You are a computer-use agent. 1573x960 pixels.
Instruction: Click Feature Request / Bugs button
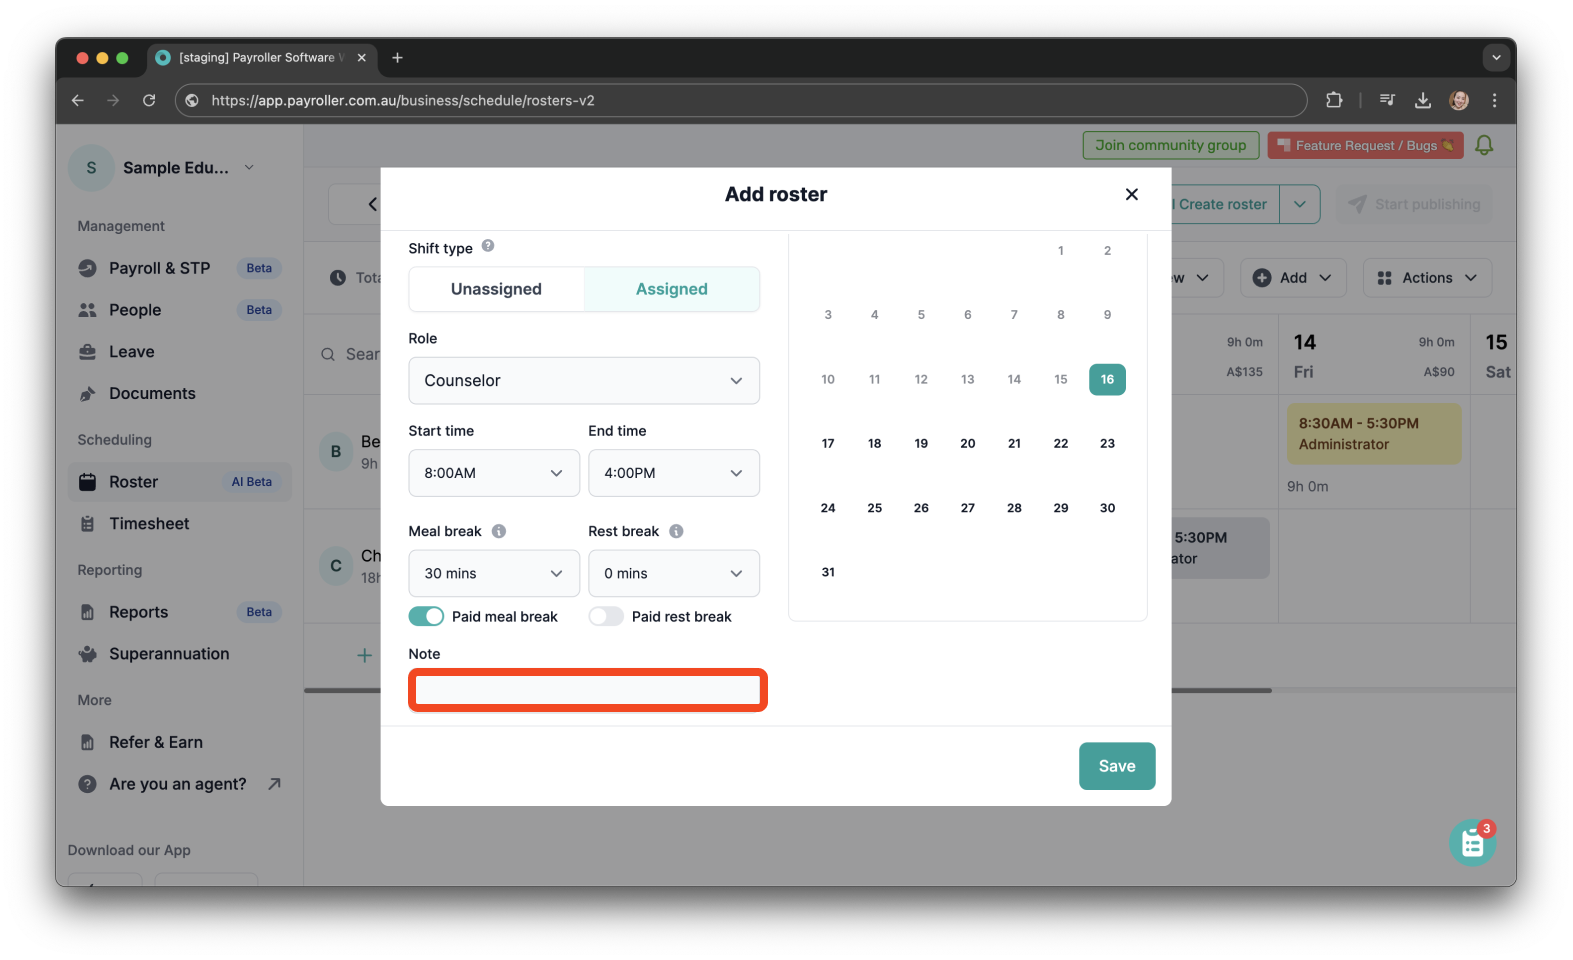point(1365,146)
